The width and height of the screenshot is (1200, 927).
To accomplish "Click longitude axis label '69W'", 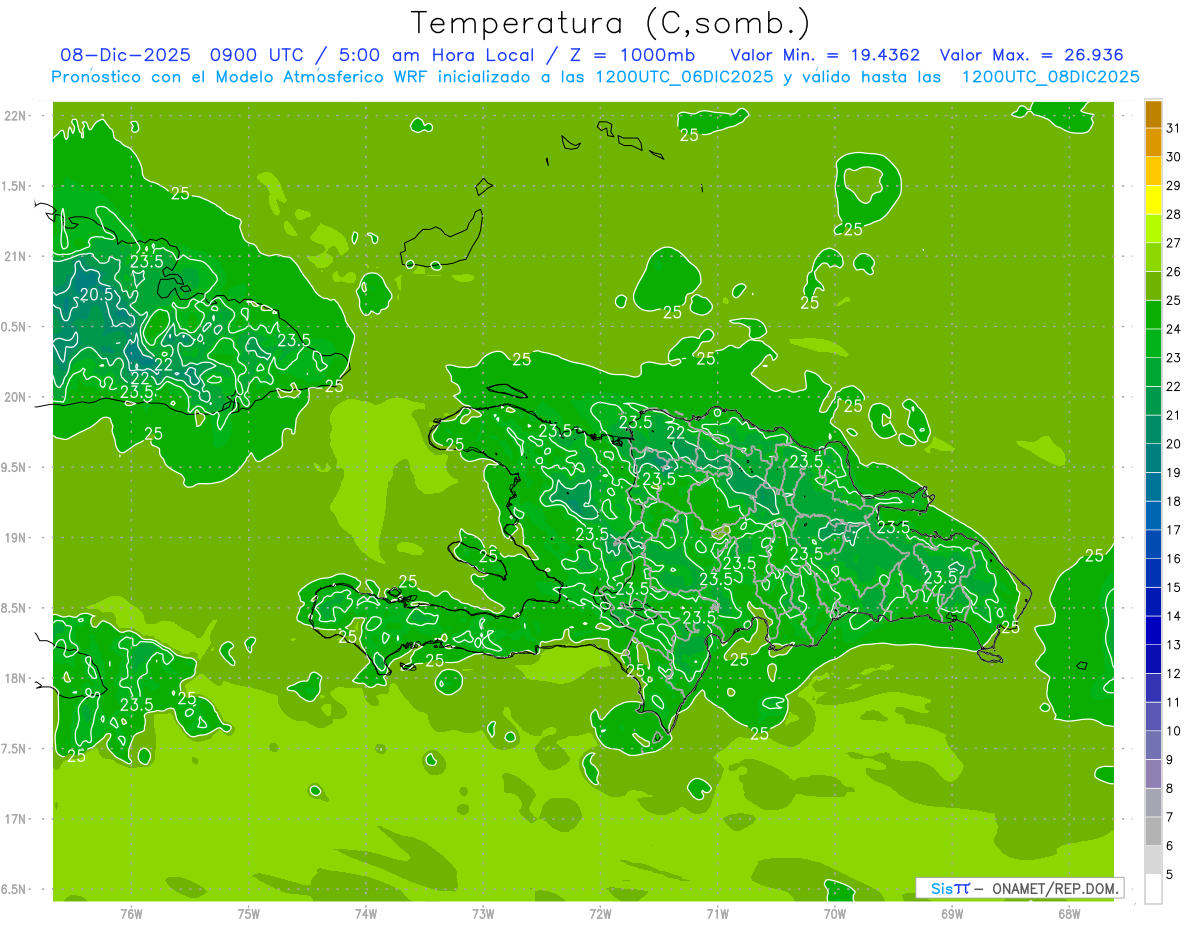I will click(952, 914).
